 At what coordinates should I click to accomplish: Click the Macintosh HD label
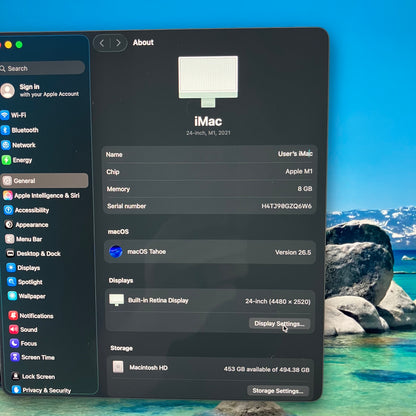(148, 368)
